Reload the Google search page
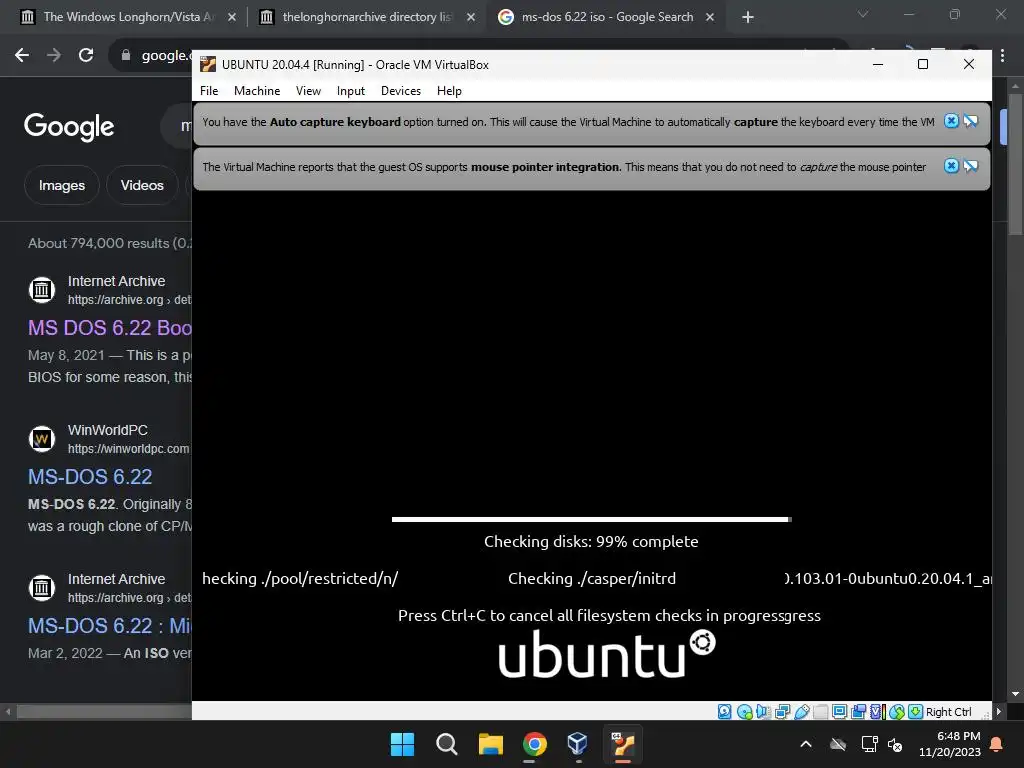 pyautogui.click(x=86, y=55)
